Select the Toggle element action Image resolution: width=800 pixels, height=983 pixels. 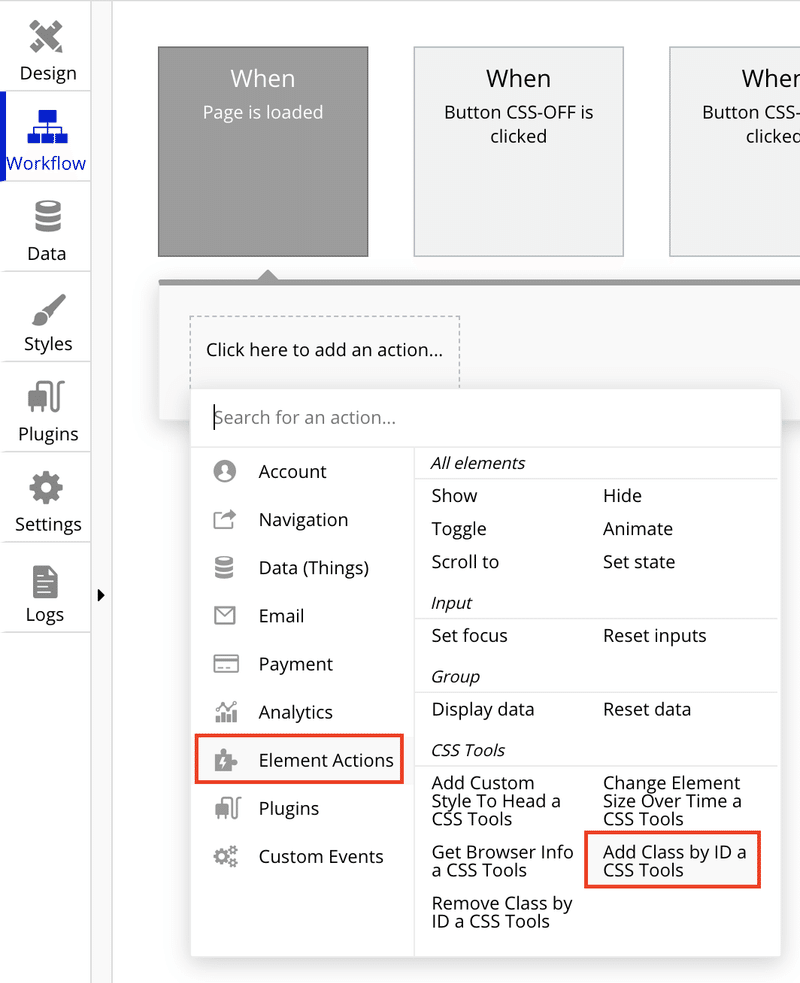pos(458,528)
